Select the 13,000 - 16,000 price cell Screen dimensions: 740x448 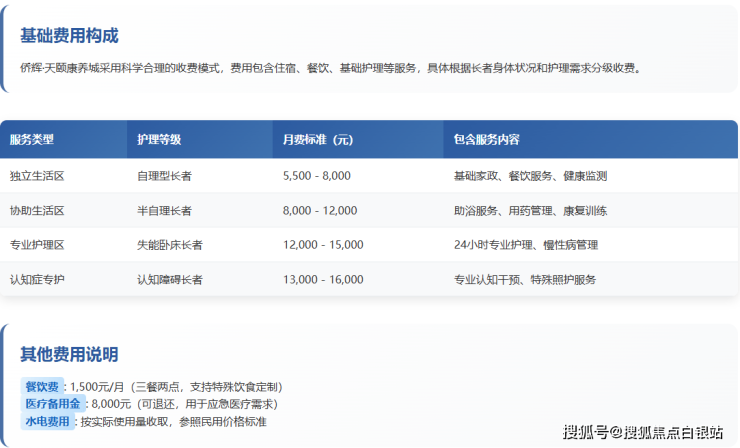323,280
